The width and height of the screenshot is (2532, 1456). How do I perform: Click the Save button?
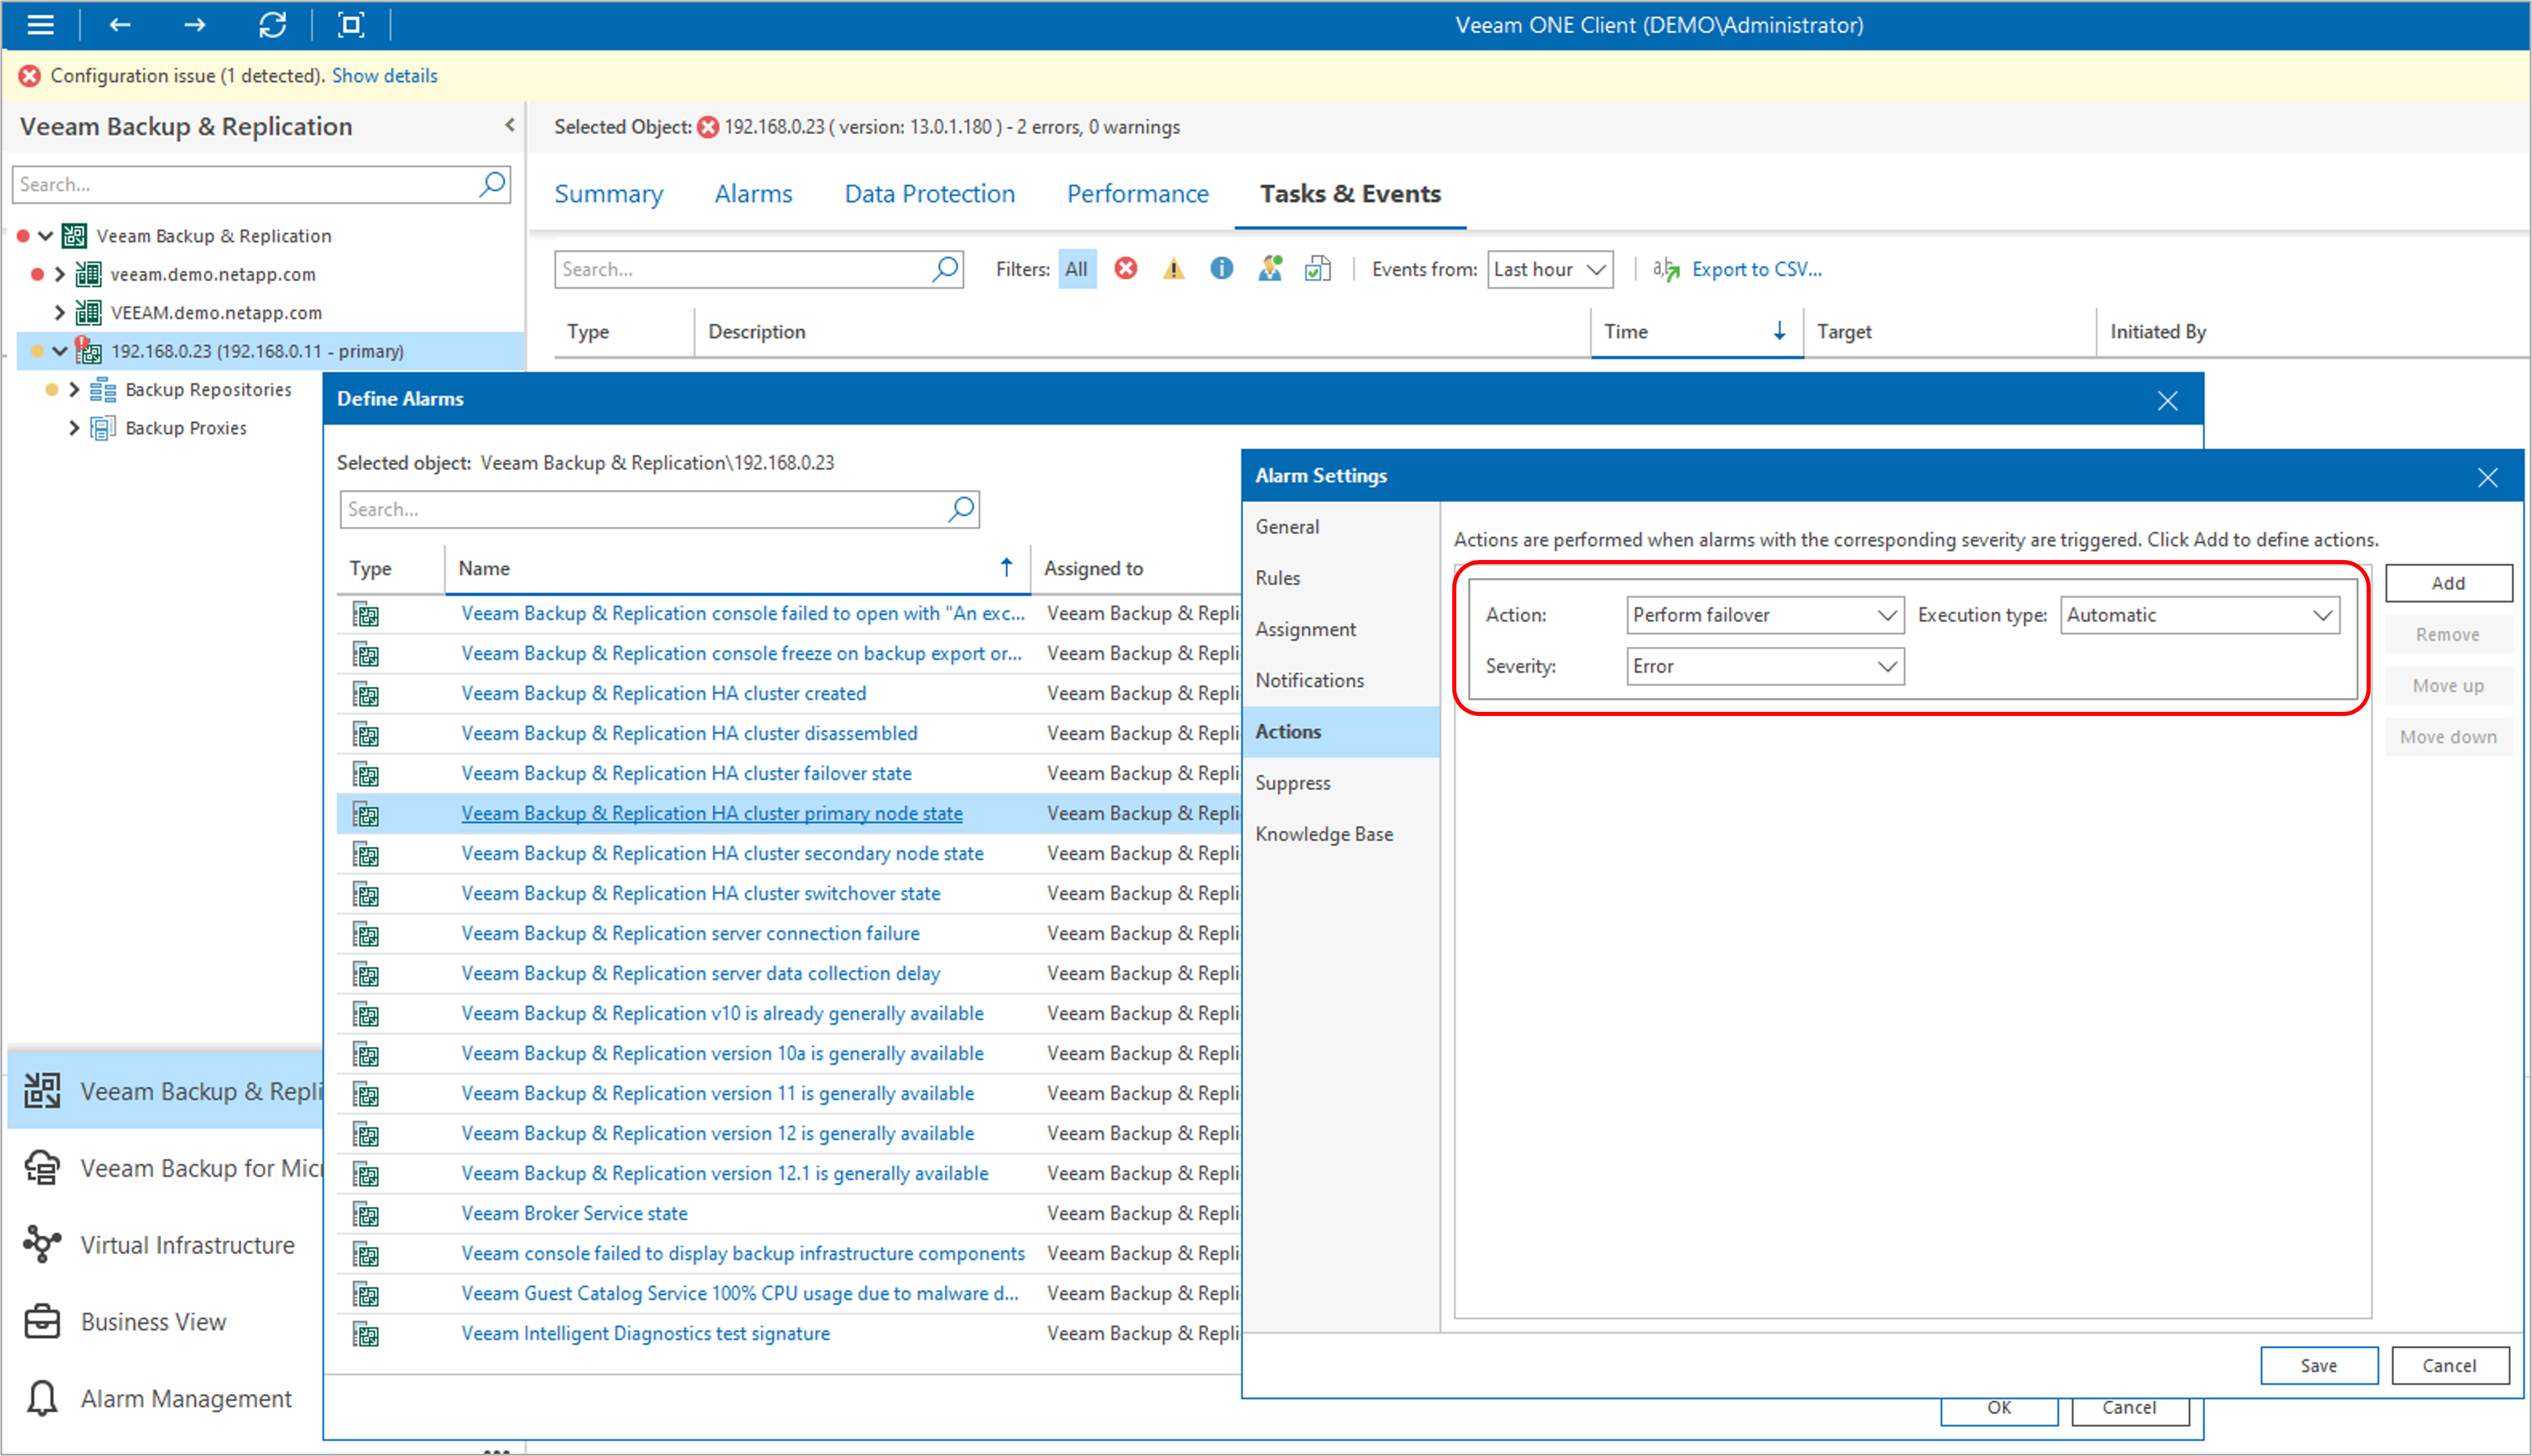tap(2318, 1366)
